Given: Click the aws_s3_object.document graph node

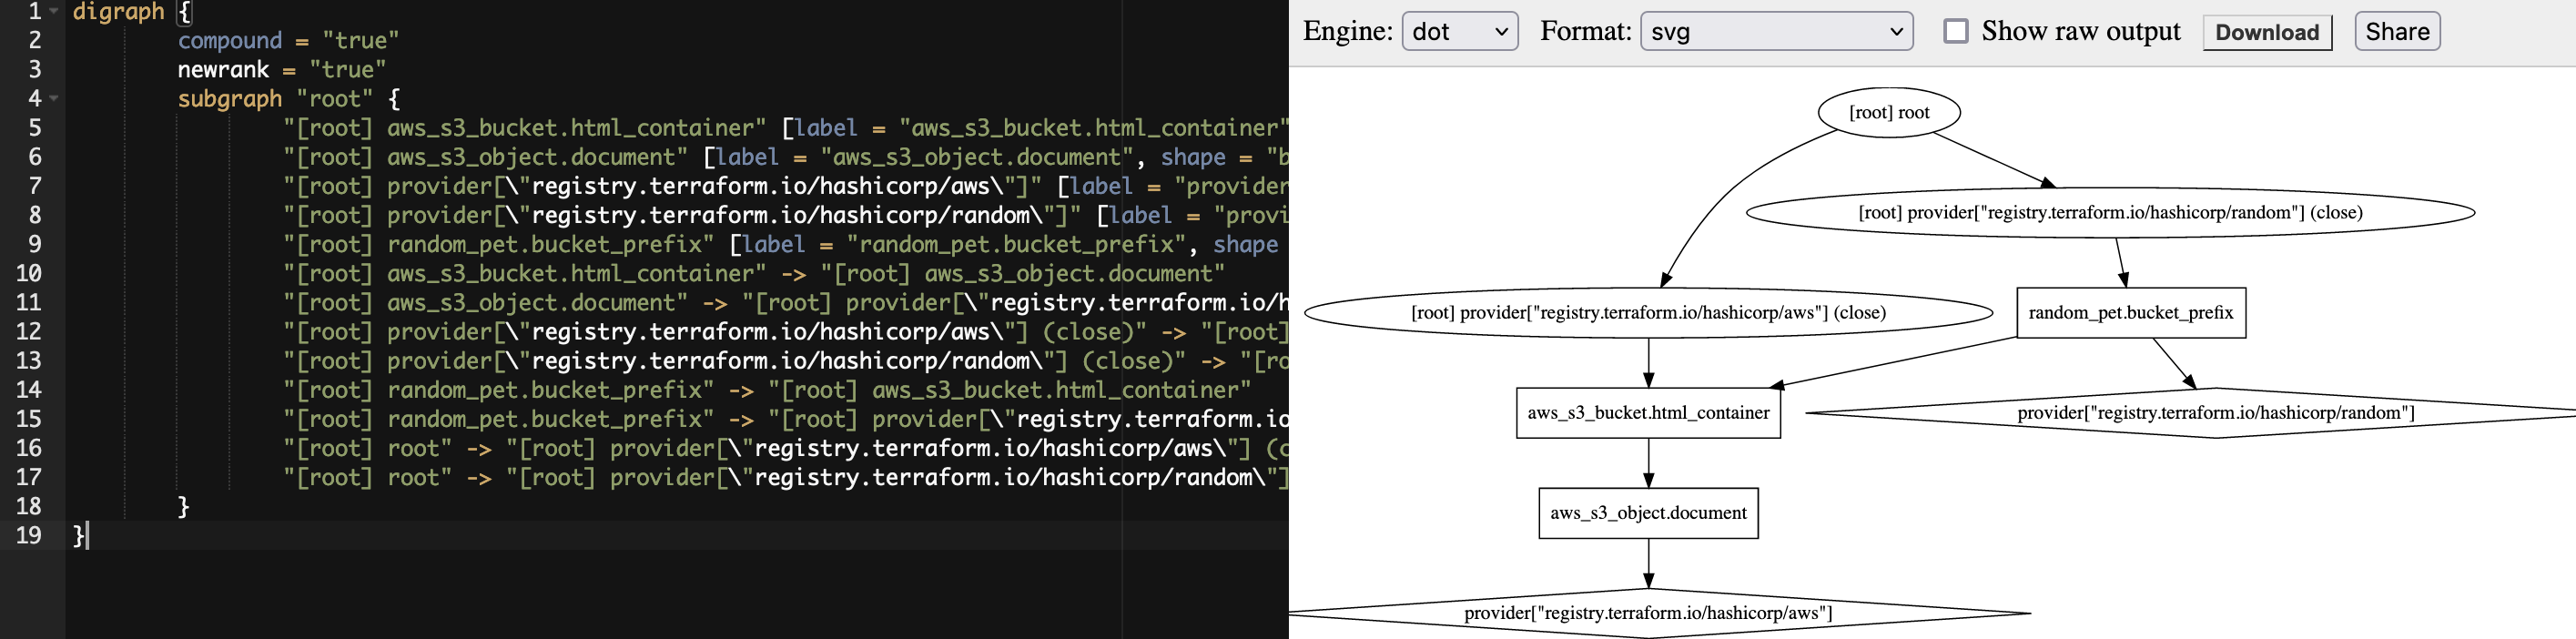Looking at the screenshot, I should (1647, 513).
